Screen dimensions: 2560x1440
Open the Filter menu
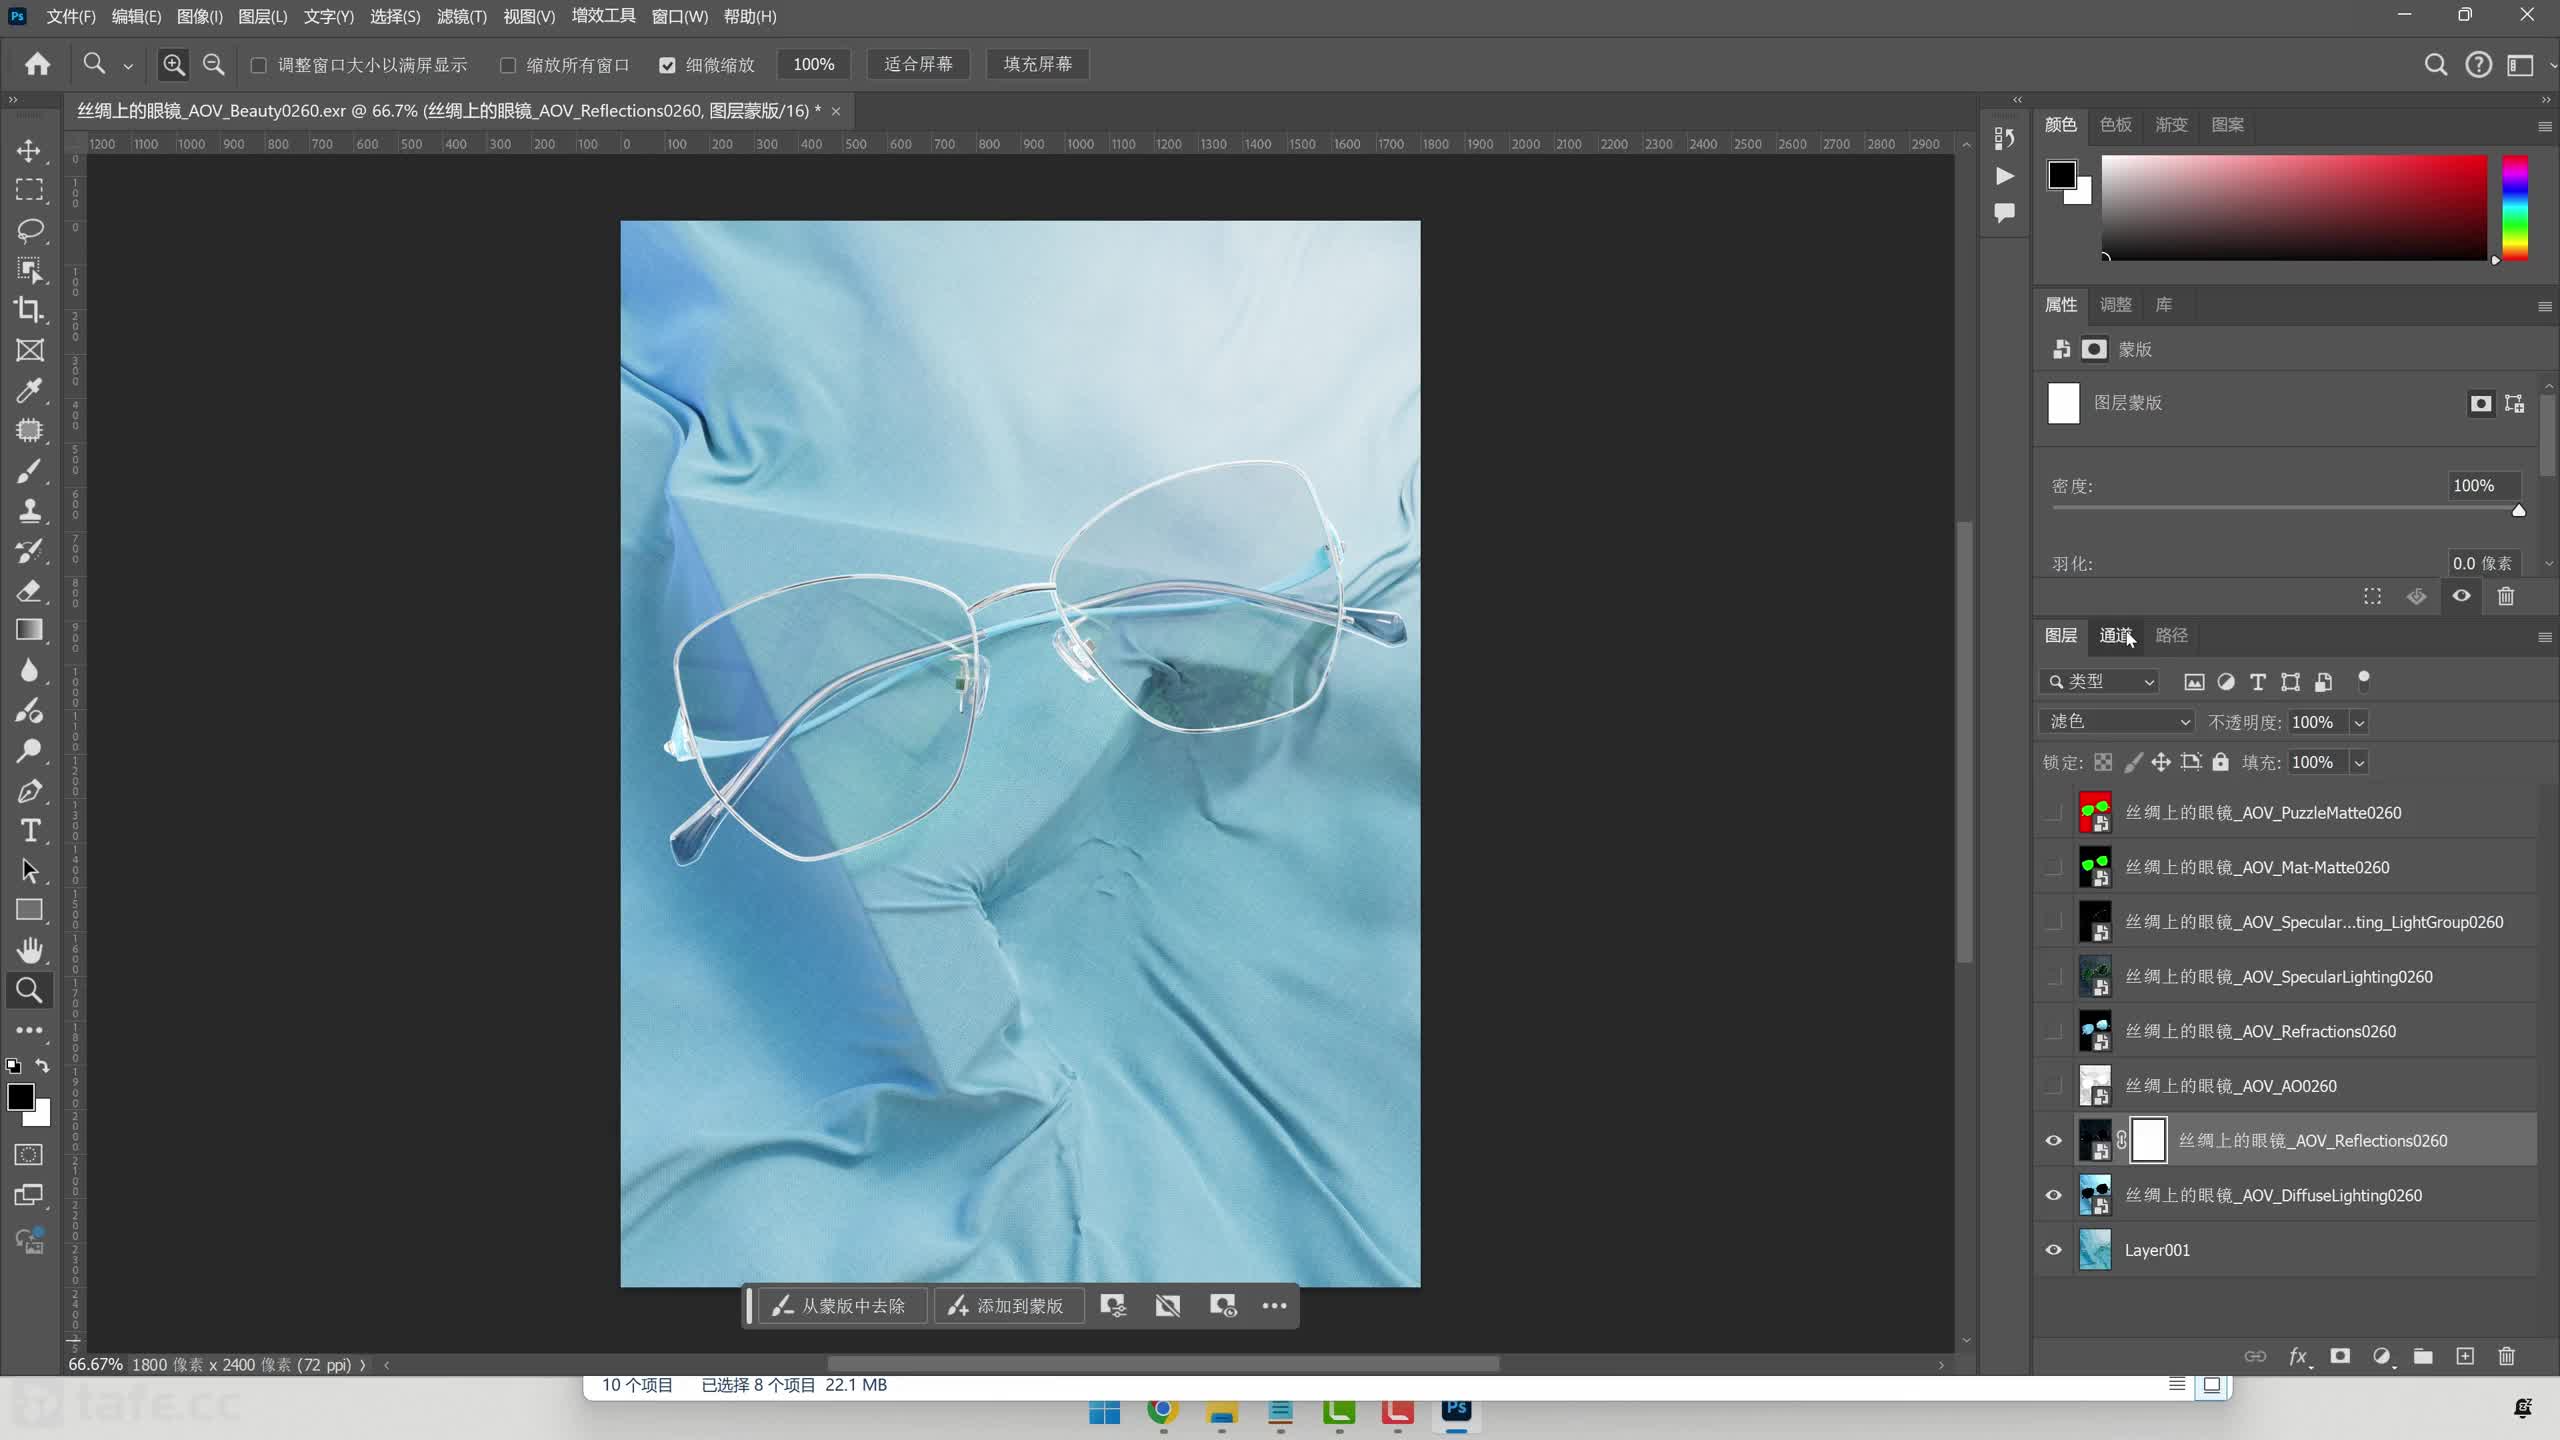coord(462,17)
